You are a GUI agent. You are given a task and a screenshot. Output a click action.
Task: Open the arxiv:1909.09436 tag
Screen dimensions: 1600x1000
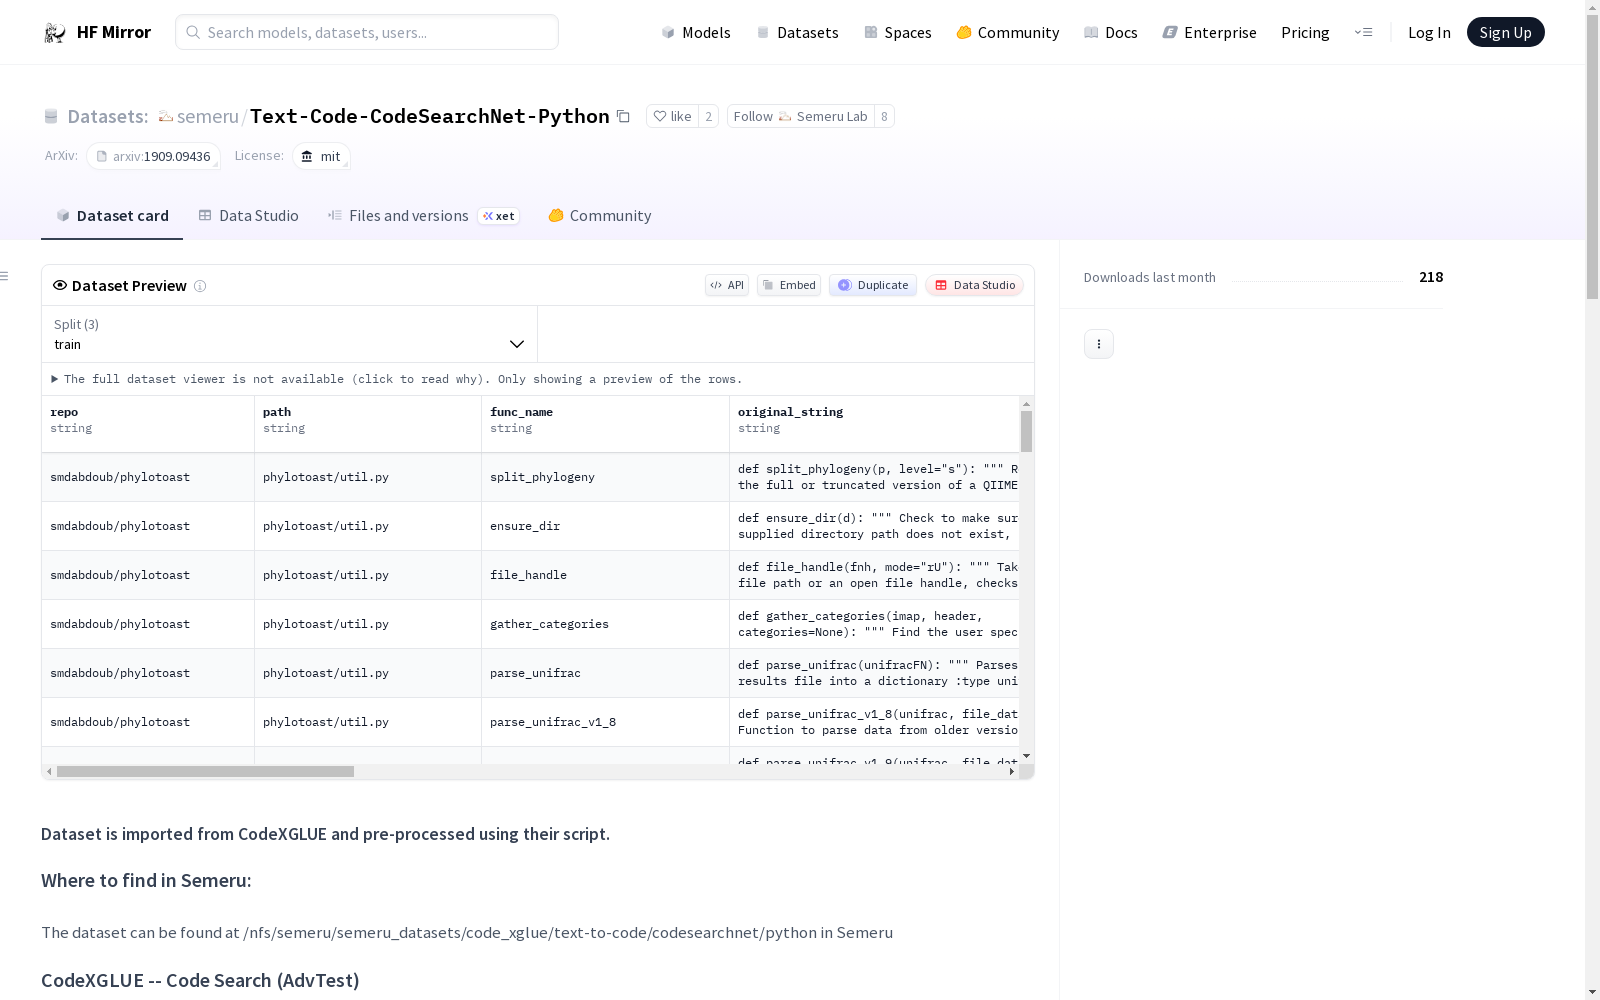(x=154, y=156)
